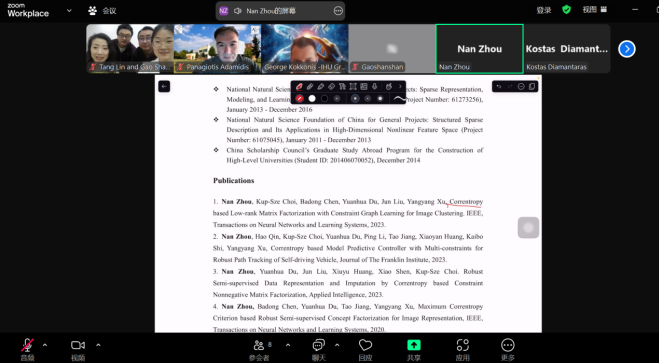Click the microphone icon in annotation bar
659x363 pixels.
click(374, 87)
